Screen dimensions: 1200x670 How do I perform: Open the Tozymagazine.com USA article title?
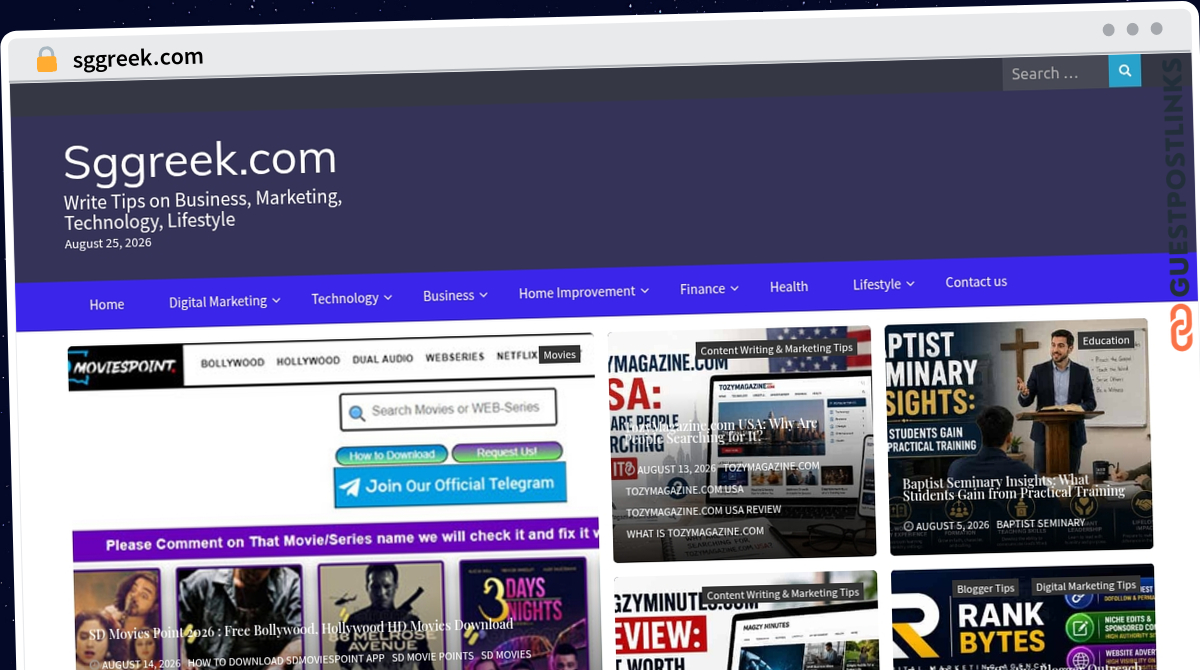[722, 431]
